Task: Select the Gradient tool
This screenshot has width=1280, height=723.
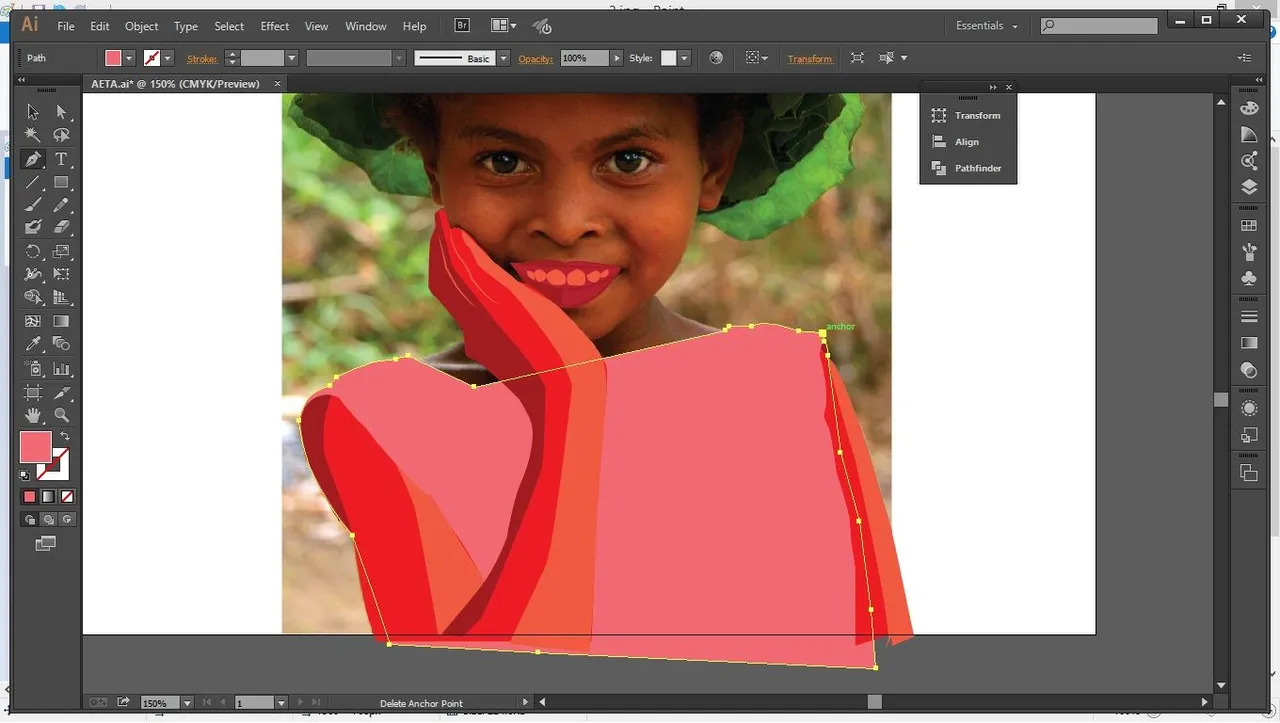Action: pyautogui.click(x=61, y=322)
